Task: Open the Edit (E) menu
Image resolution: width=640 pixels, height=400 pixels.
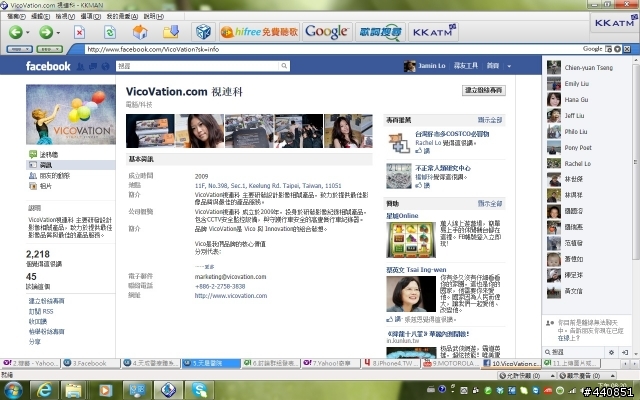Action: pyautogui.click(x=40, y=16)
